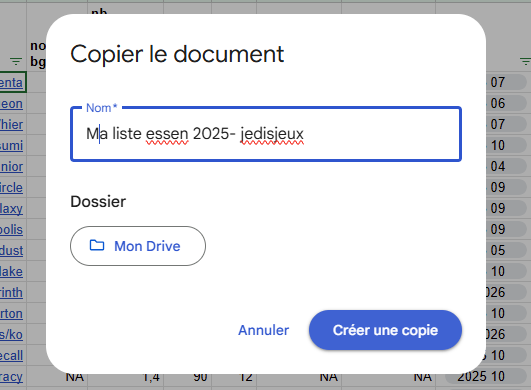531x390 pixels.
Task: Open the right column filter icon
Action: pyautogui.click(x=525, y=61)
